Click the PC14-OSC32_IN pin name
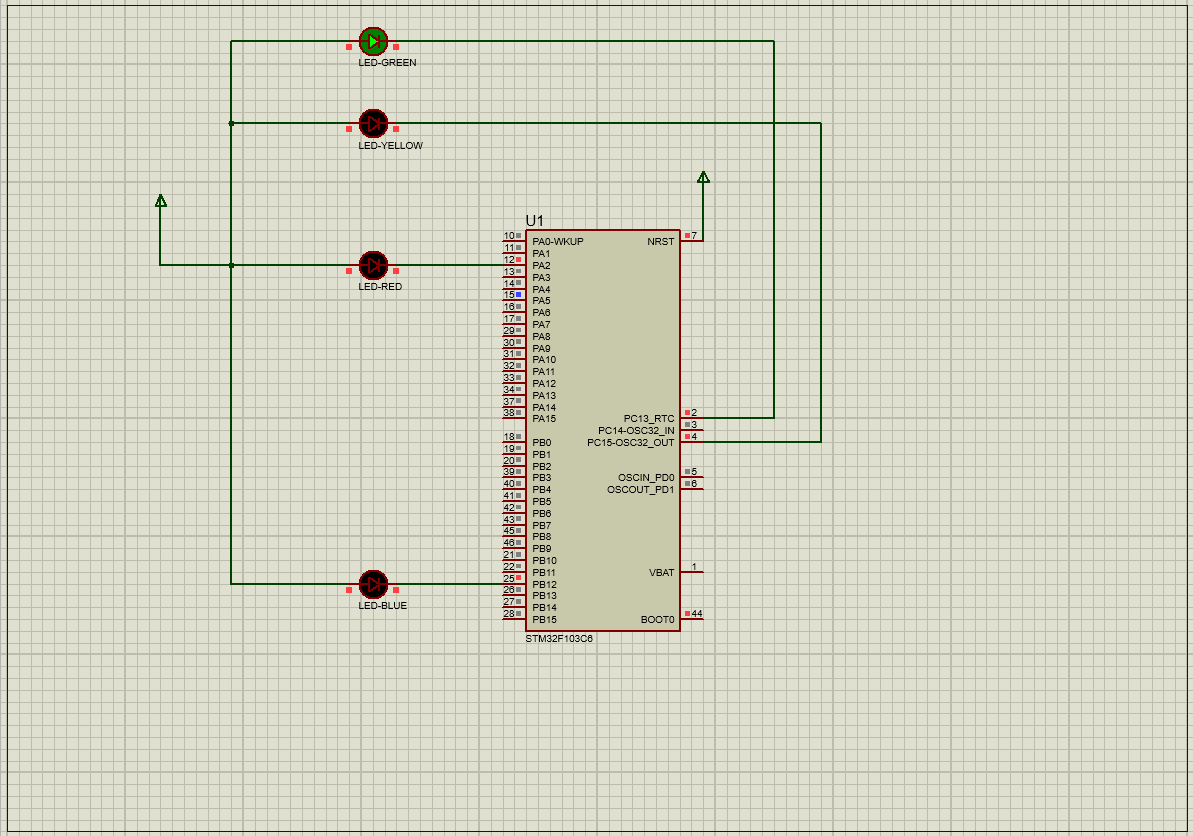The height and width of the screenshot is (836, 1193). pos(636,431)
